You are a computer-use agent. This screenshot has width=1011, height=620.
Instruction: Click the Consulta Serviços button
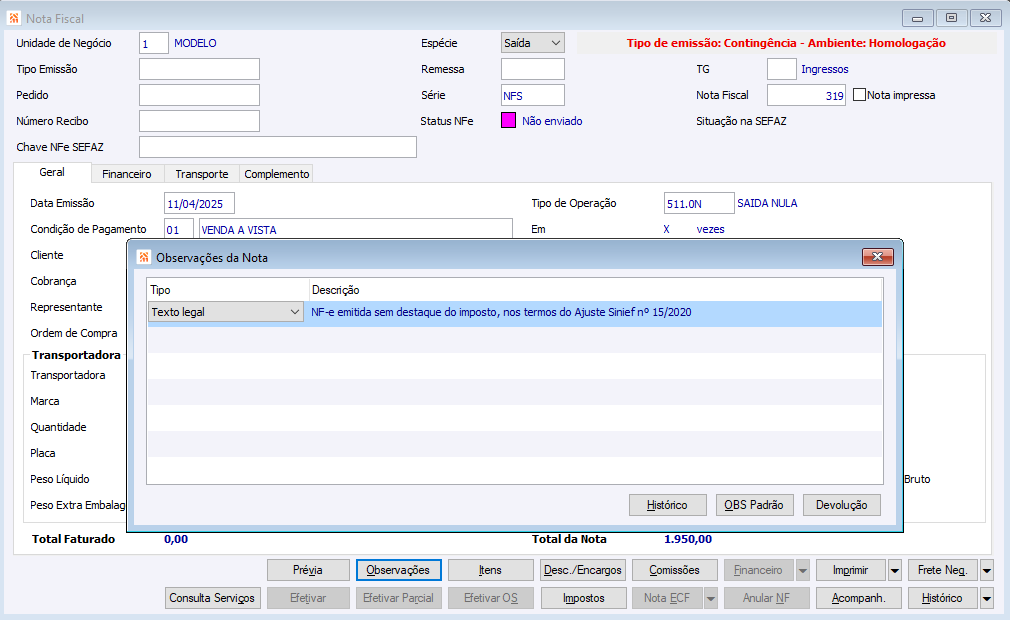point(213,598)
